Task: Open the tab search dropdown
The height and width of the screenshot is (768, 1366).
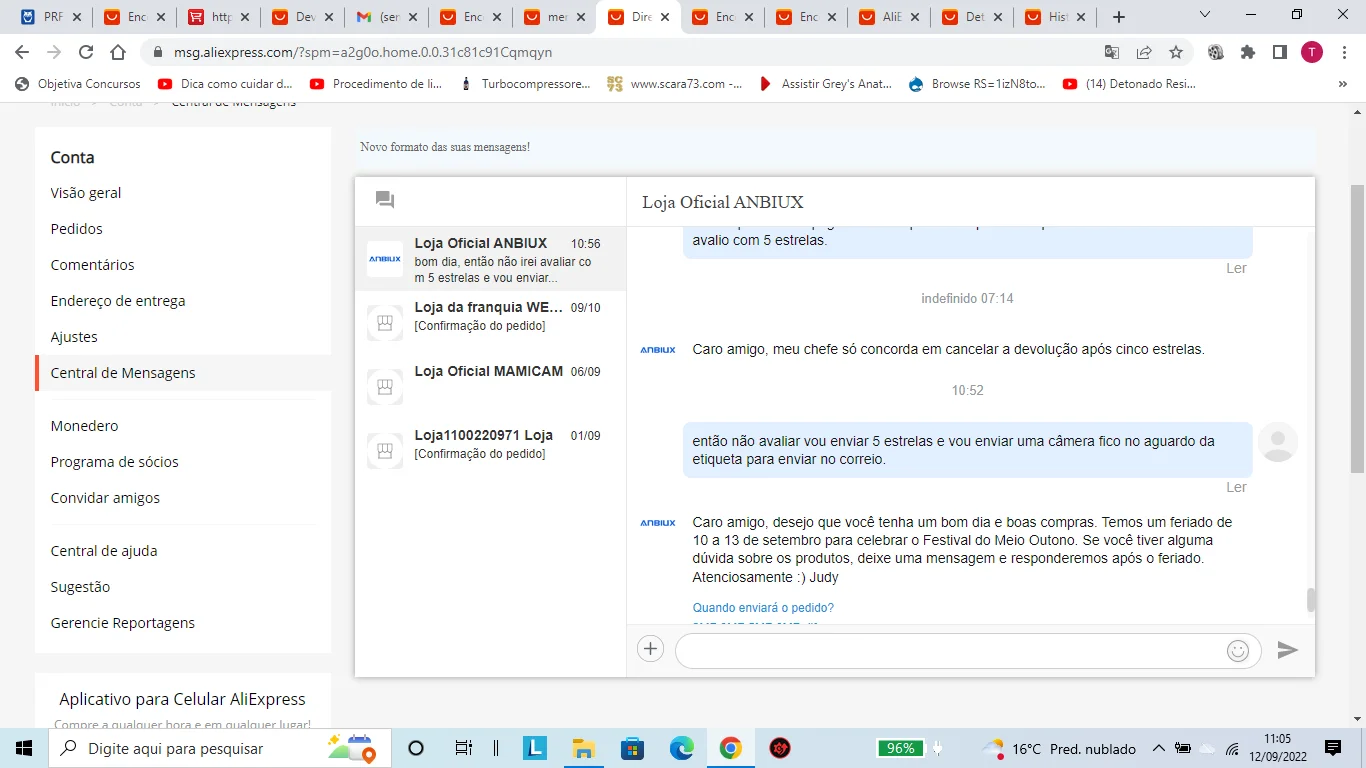Action: tap(1205, 15)
